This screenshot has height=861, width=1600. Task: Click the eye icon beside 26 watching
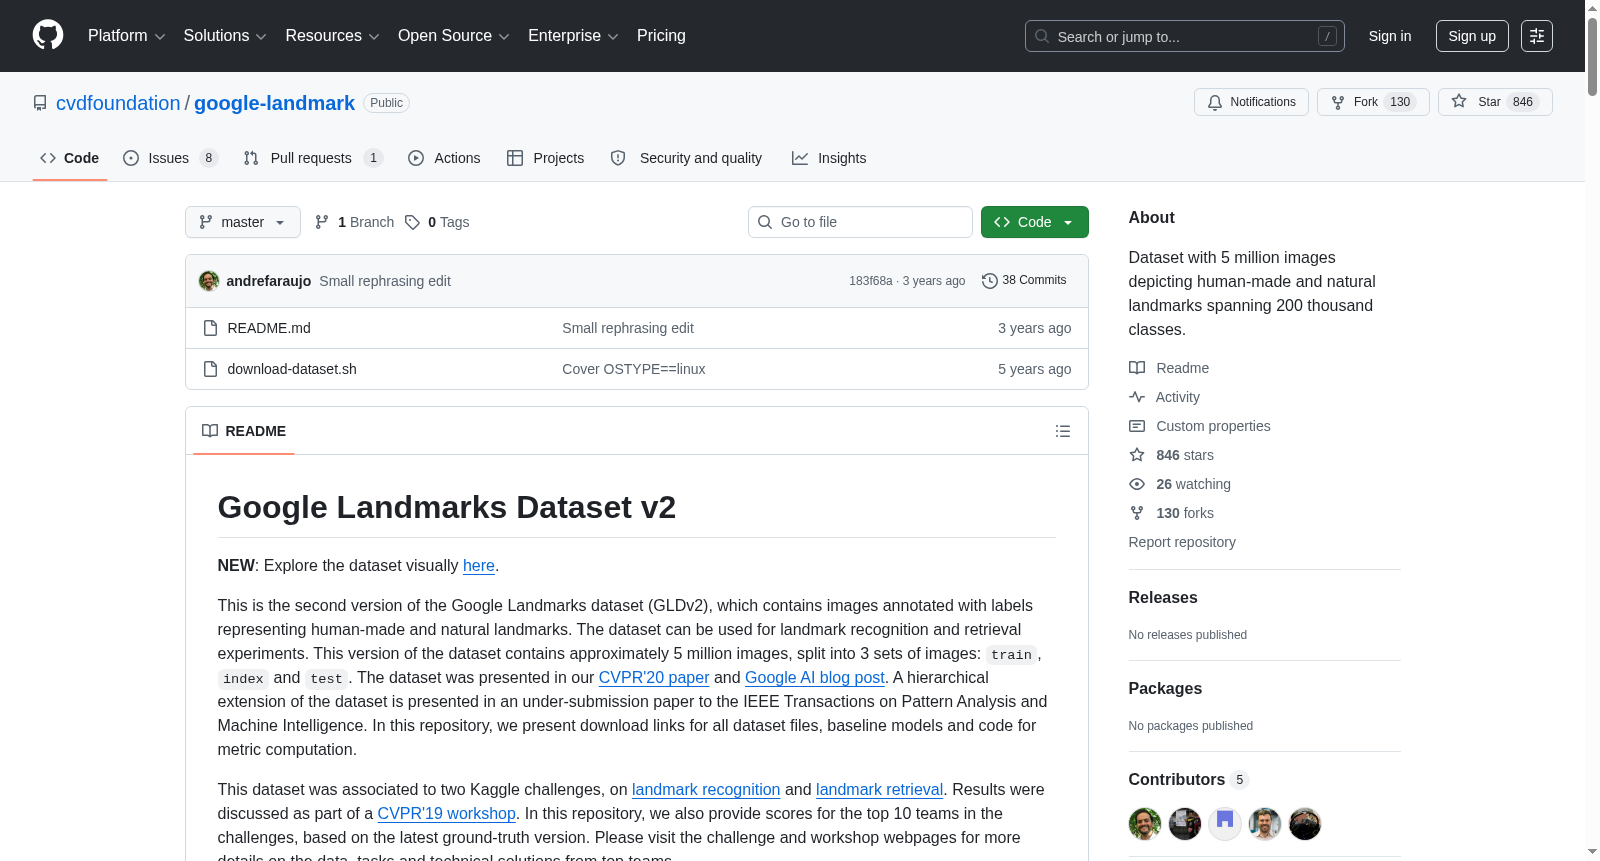pyautogui.click(x=1137, y=484)
